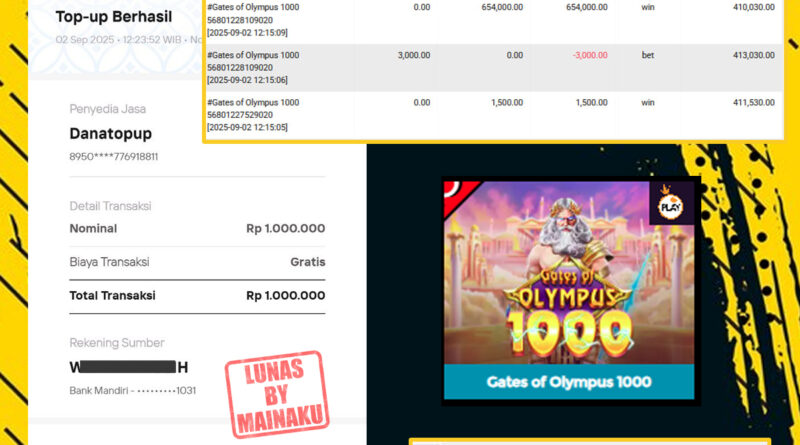800x445 pixels.
Task: Click the balance 413,030.00 cell
Action: (x=754, y=55)
